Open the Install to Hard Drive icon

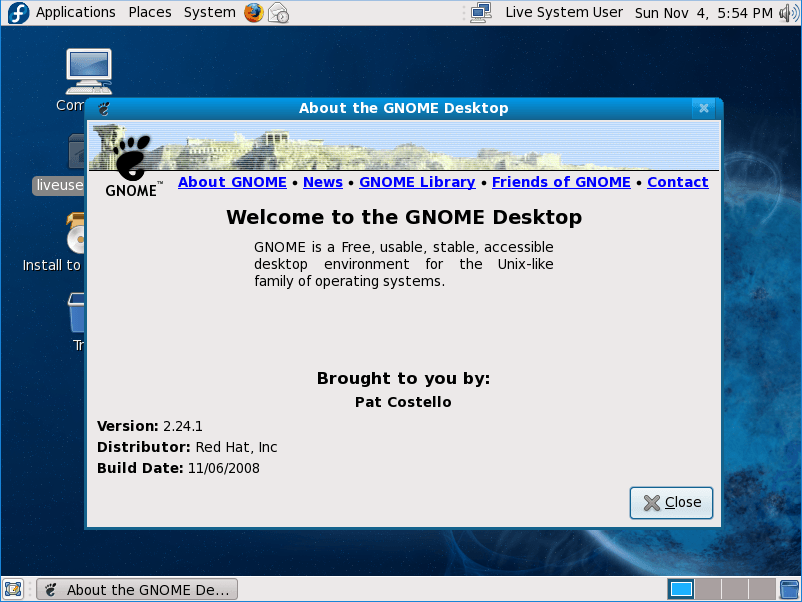pyautogui.click(x=75, y=233)
